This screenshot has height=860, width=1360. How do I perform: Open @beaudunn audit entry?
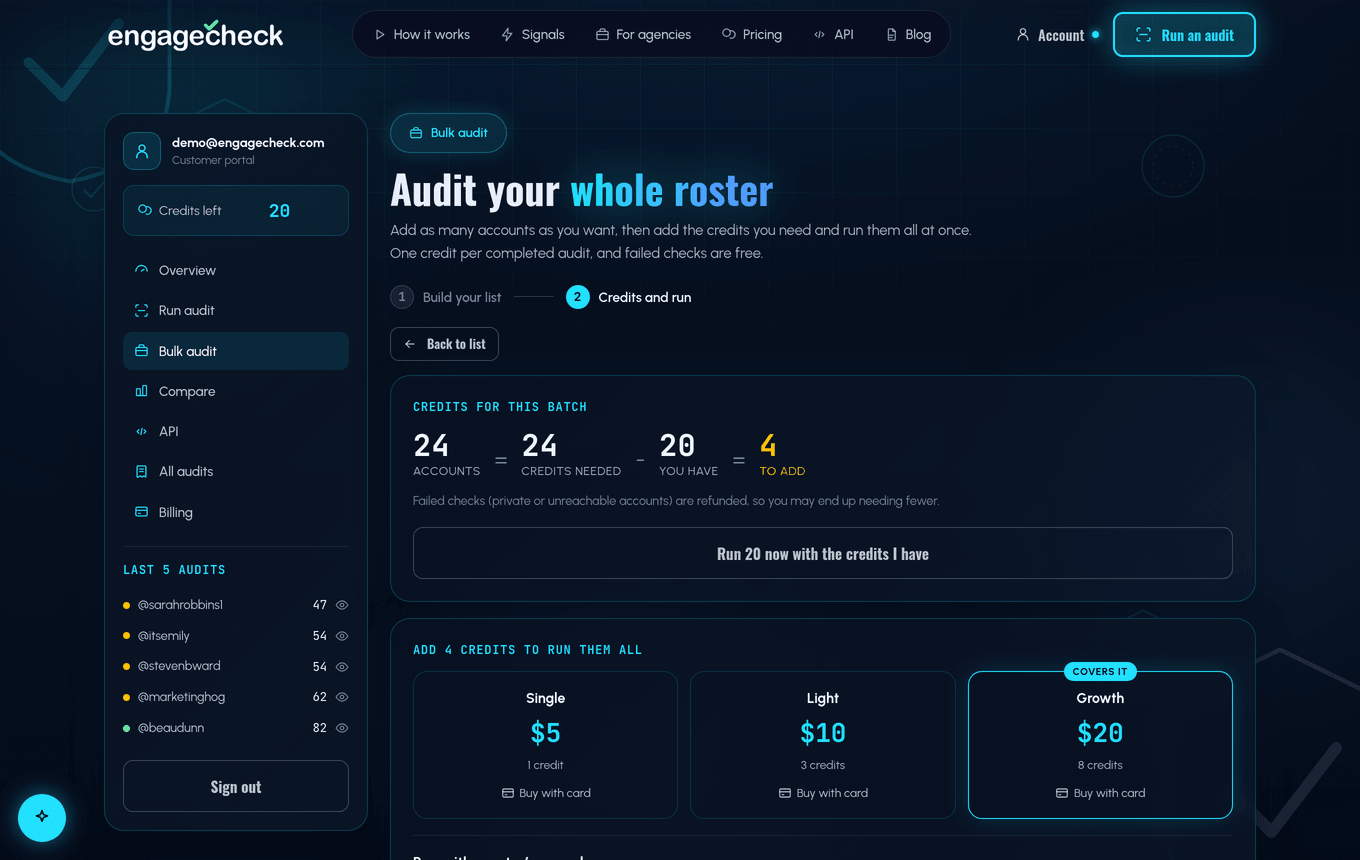171,728
